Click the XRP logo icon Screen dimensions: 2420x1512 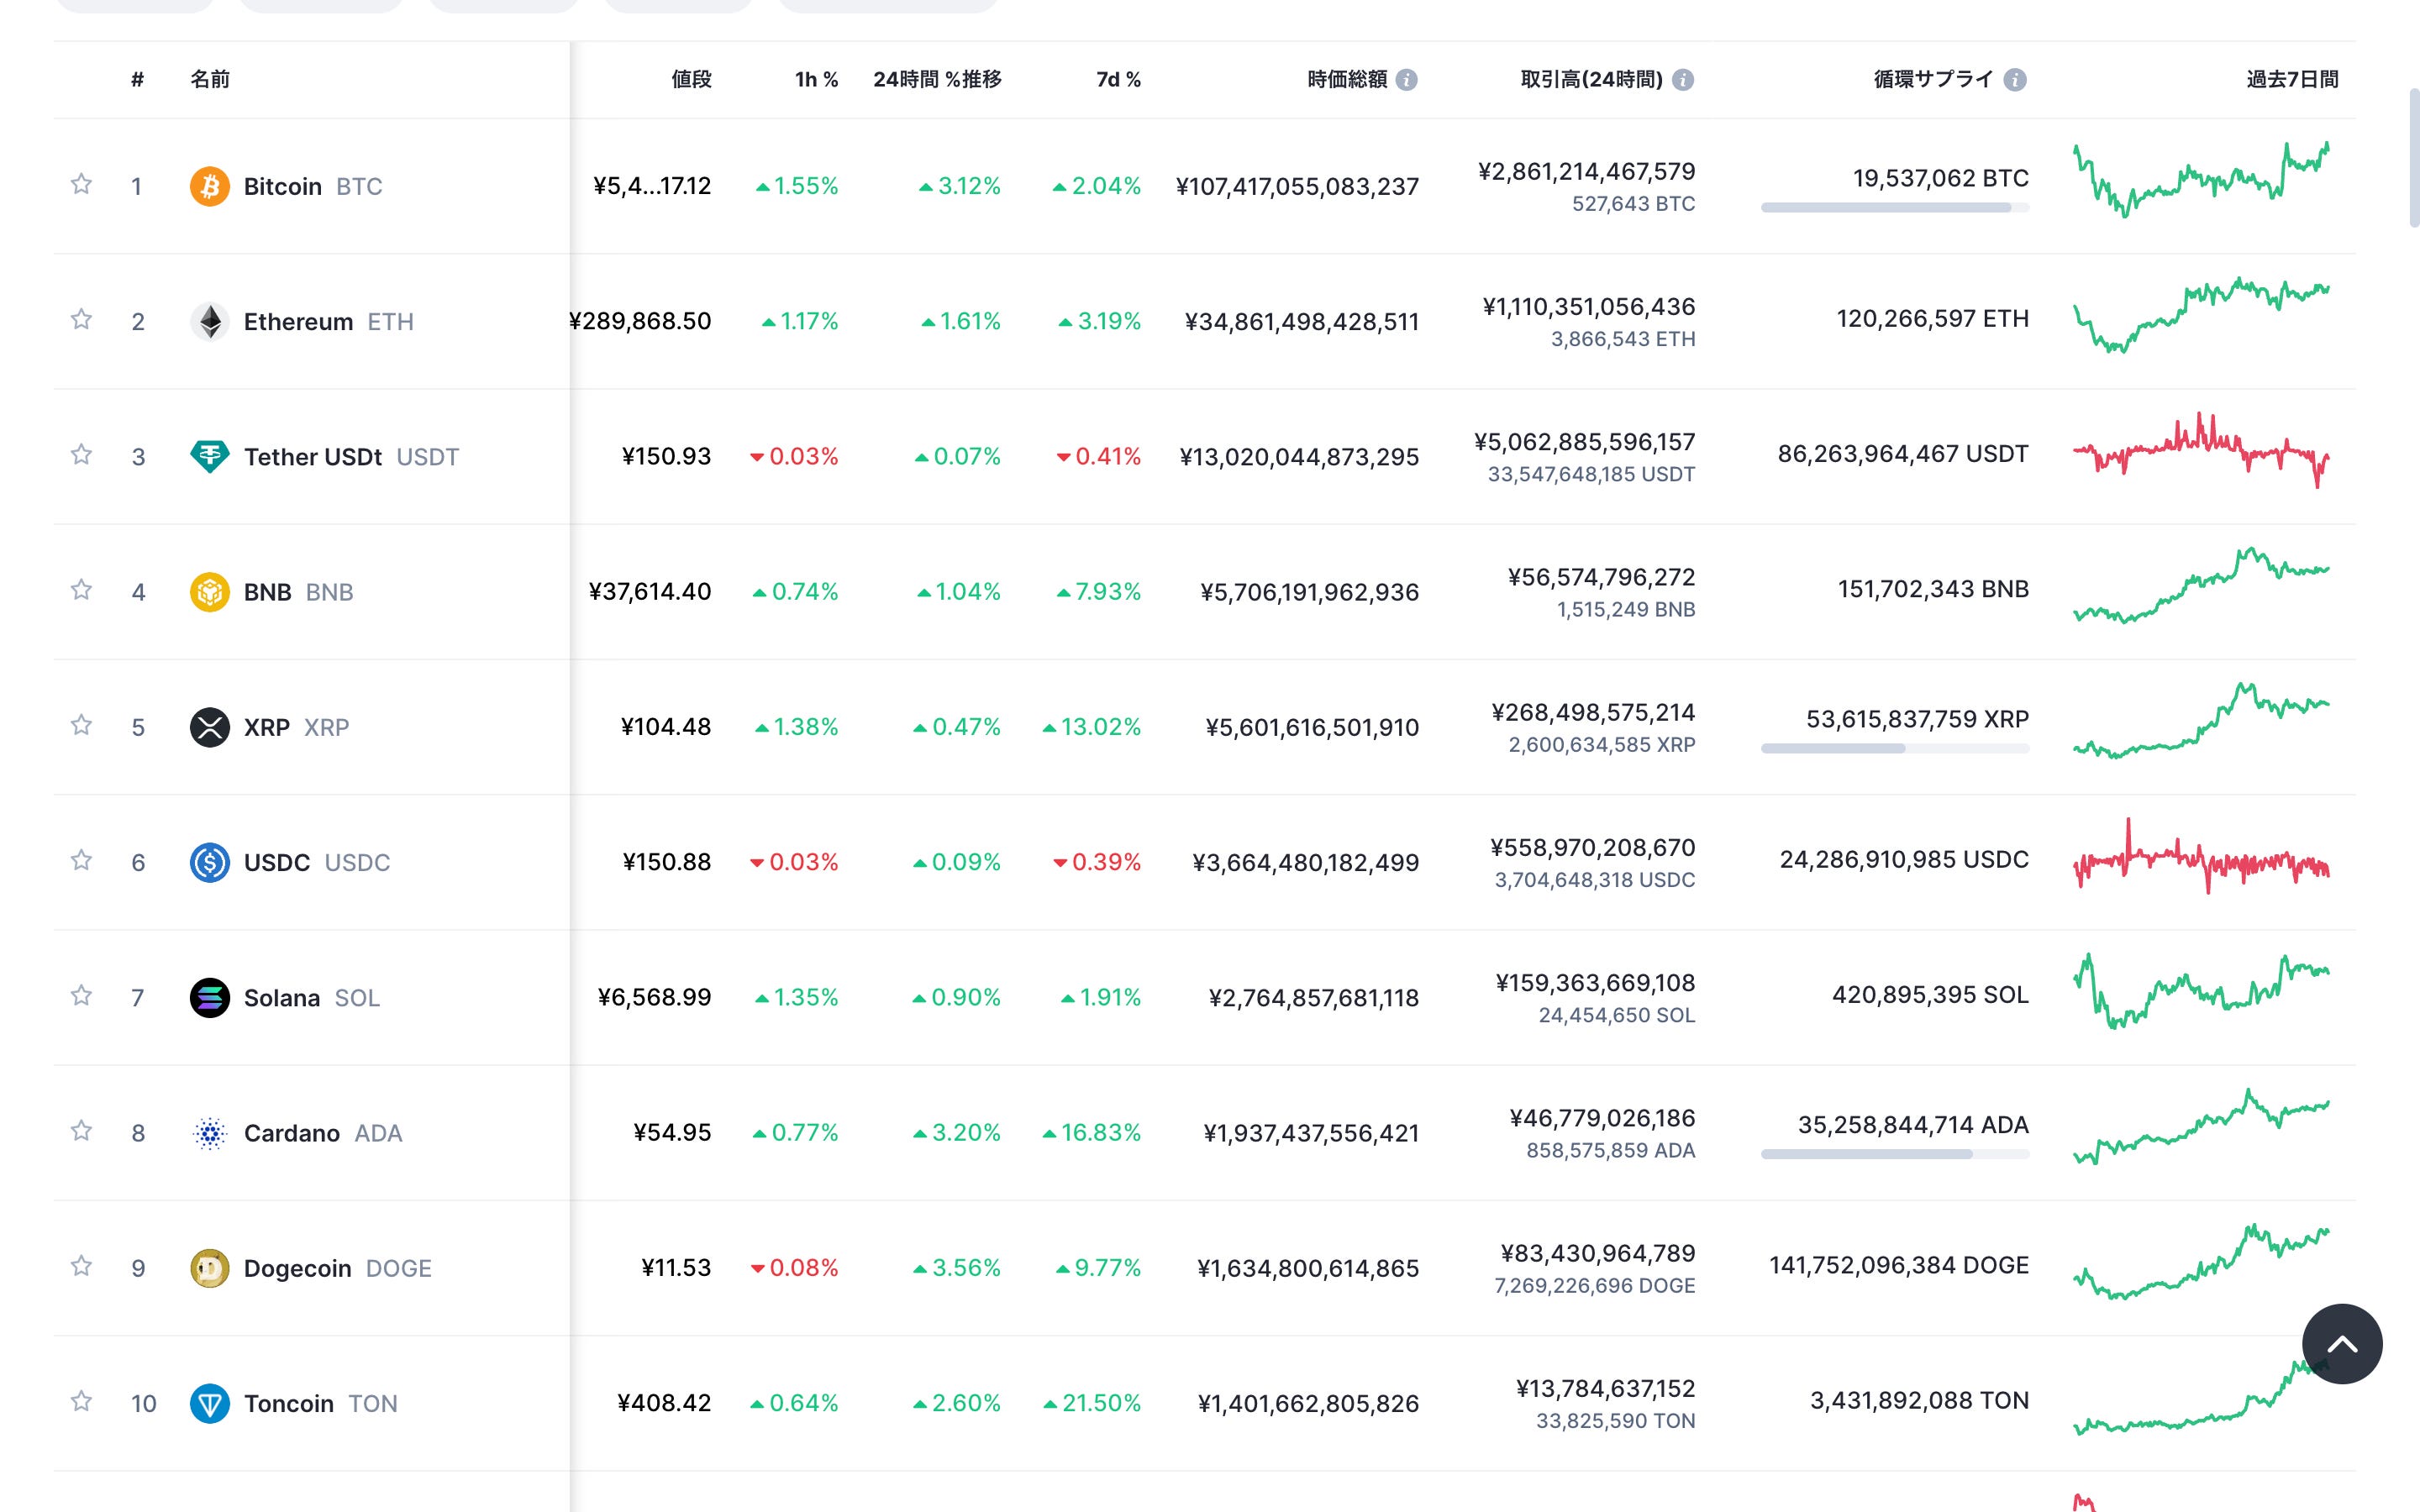tap(209, 727)
